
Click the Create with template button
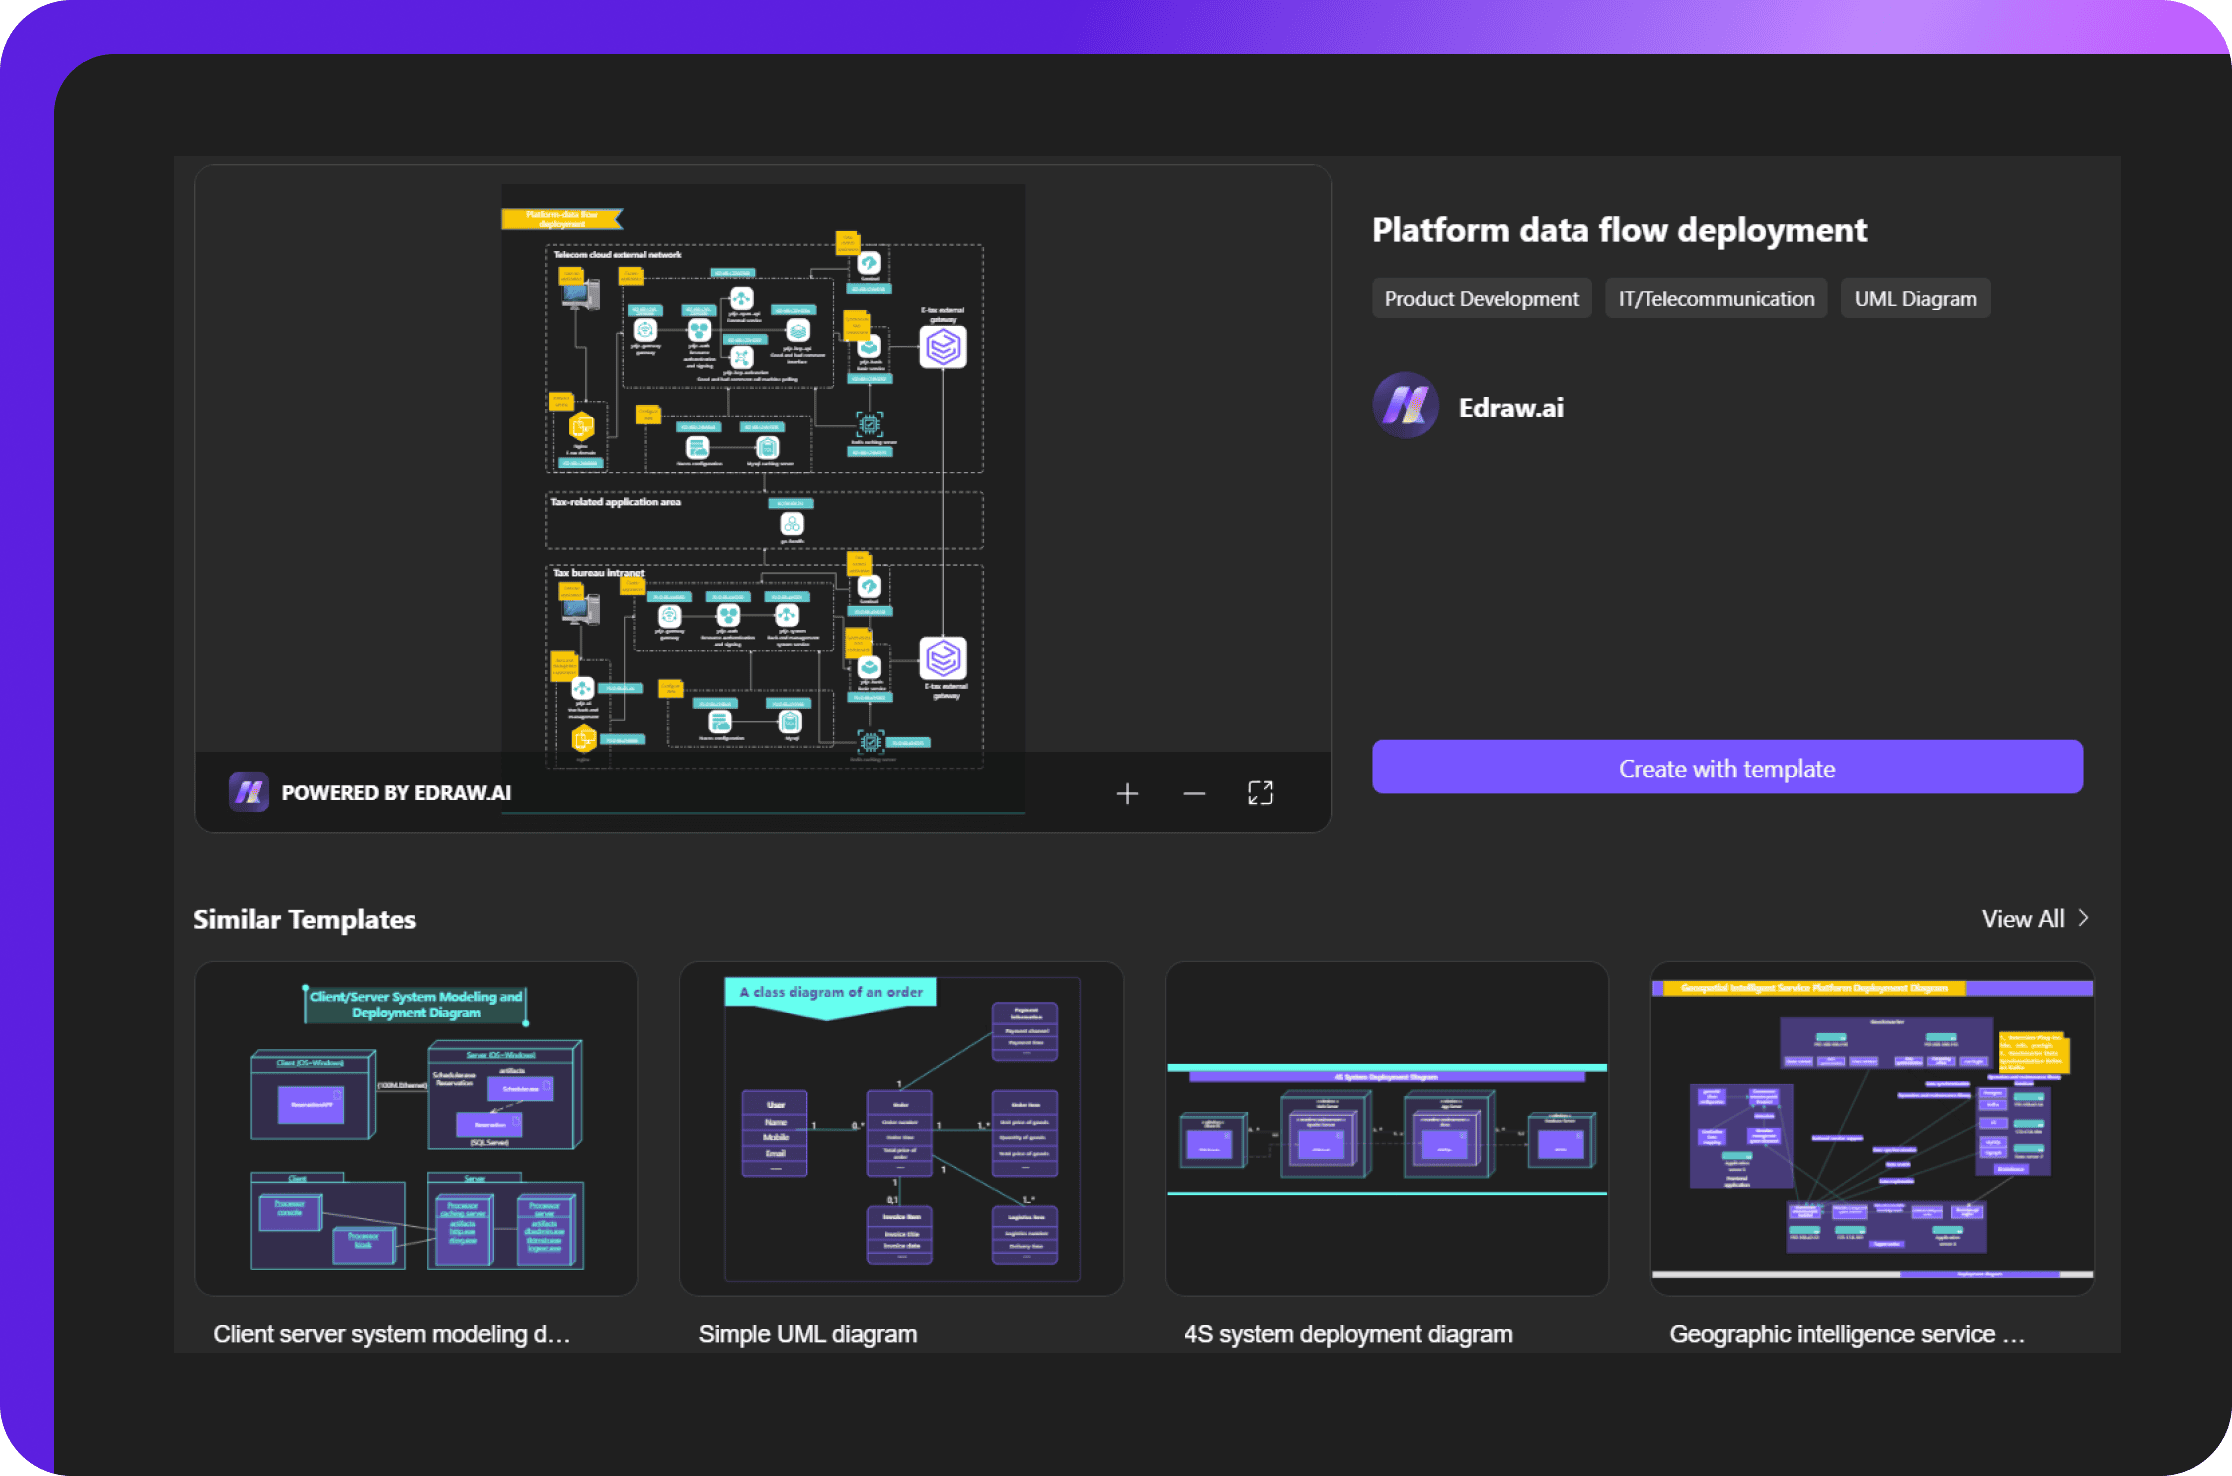tap(1727, 768)
